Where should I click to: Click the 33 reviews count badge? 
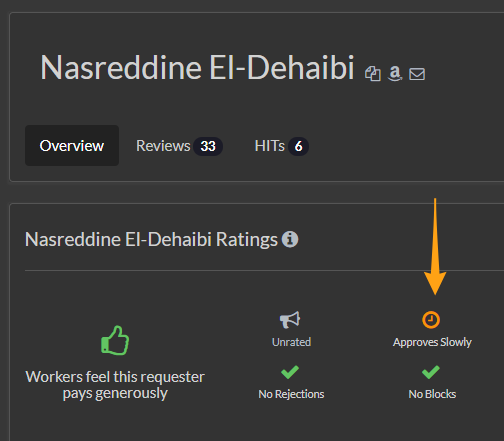tap(208, 146)
